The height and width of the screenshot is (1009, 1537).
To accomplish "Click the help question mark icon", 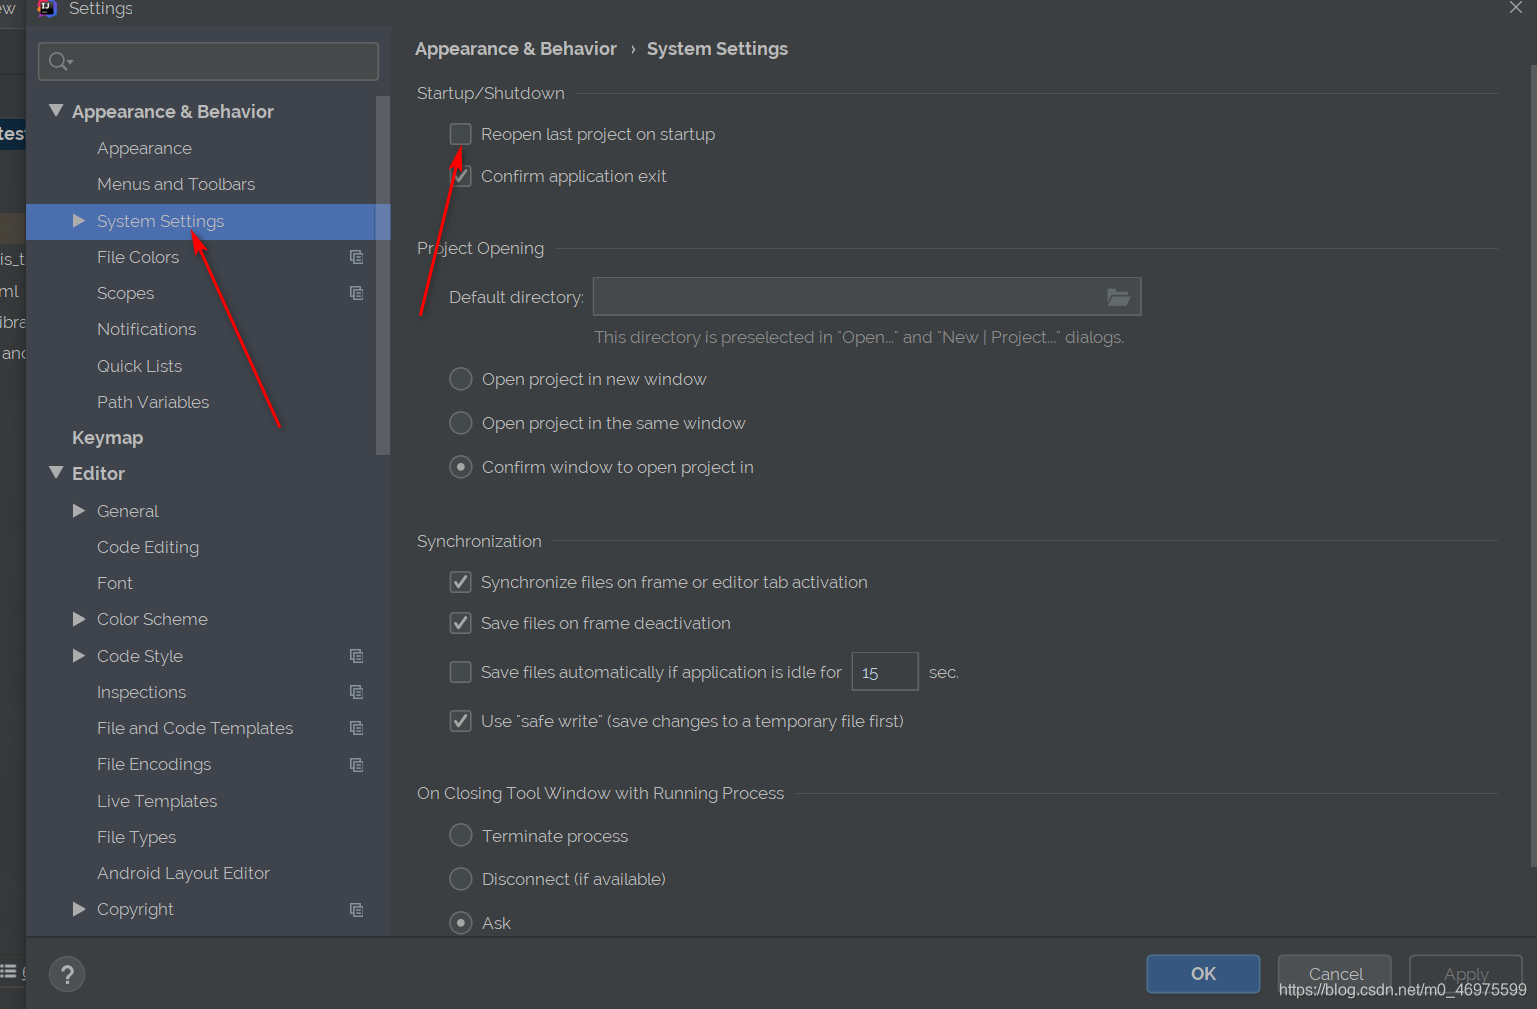I will point(67,974).
